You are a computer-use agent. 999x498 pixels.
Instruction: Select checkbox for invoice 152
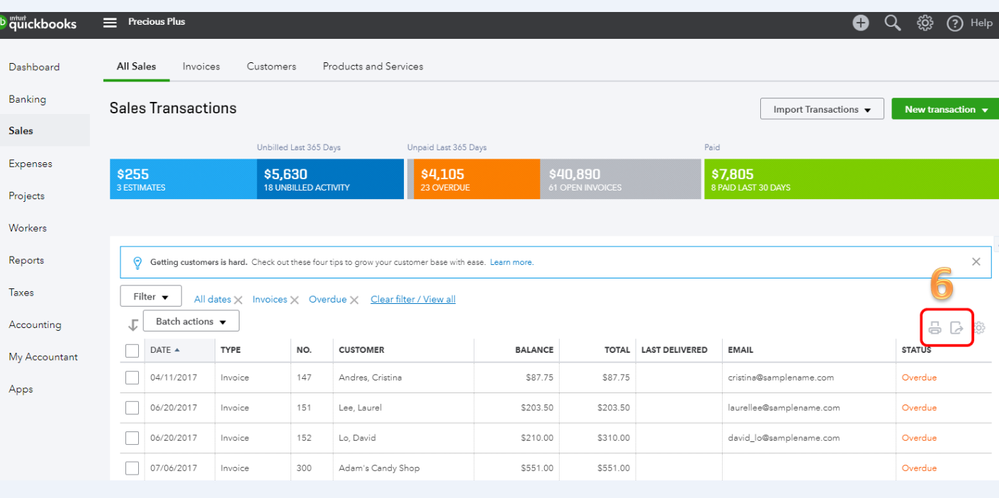click(132, 438)
